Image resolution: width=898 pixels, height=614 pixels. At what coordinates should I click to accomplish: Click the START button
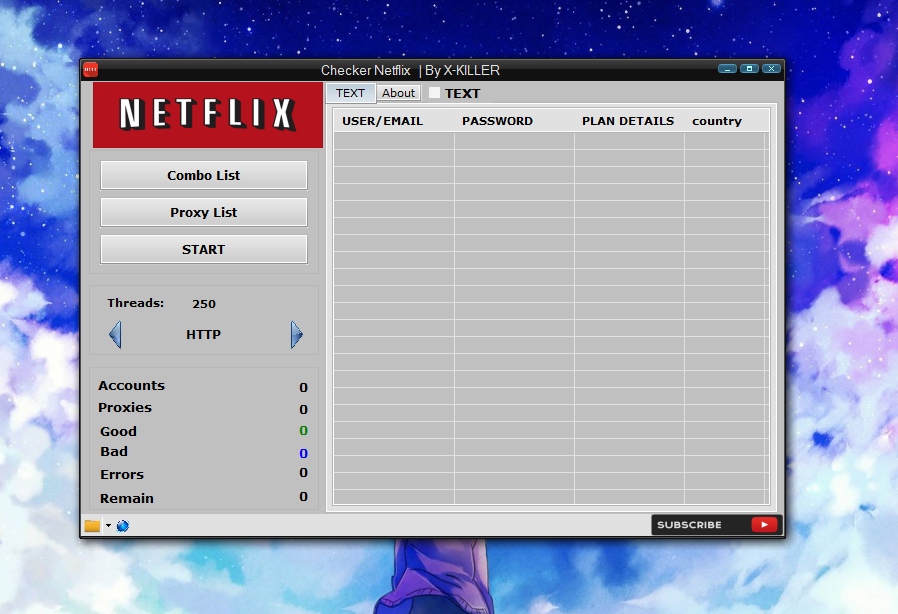204,250
